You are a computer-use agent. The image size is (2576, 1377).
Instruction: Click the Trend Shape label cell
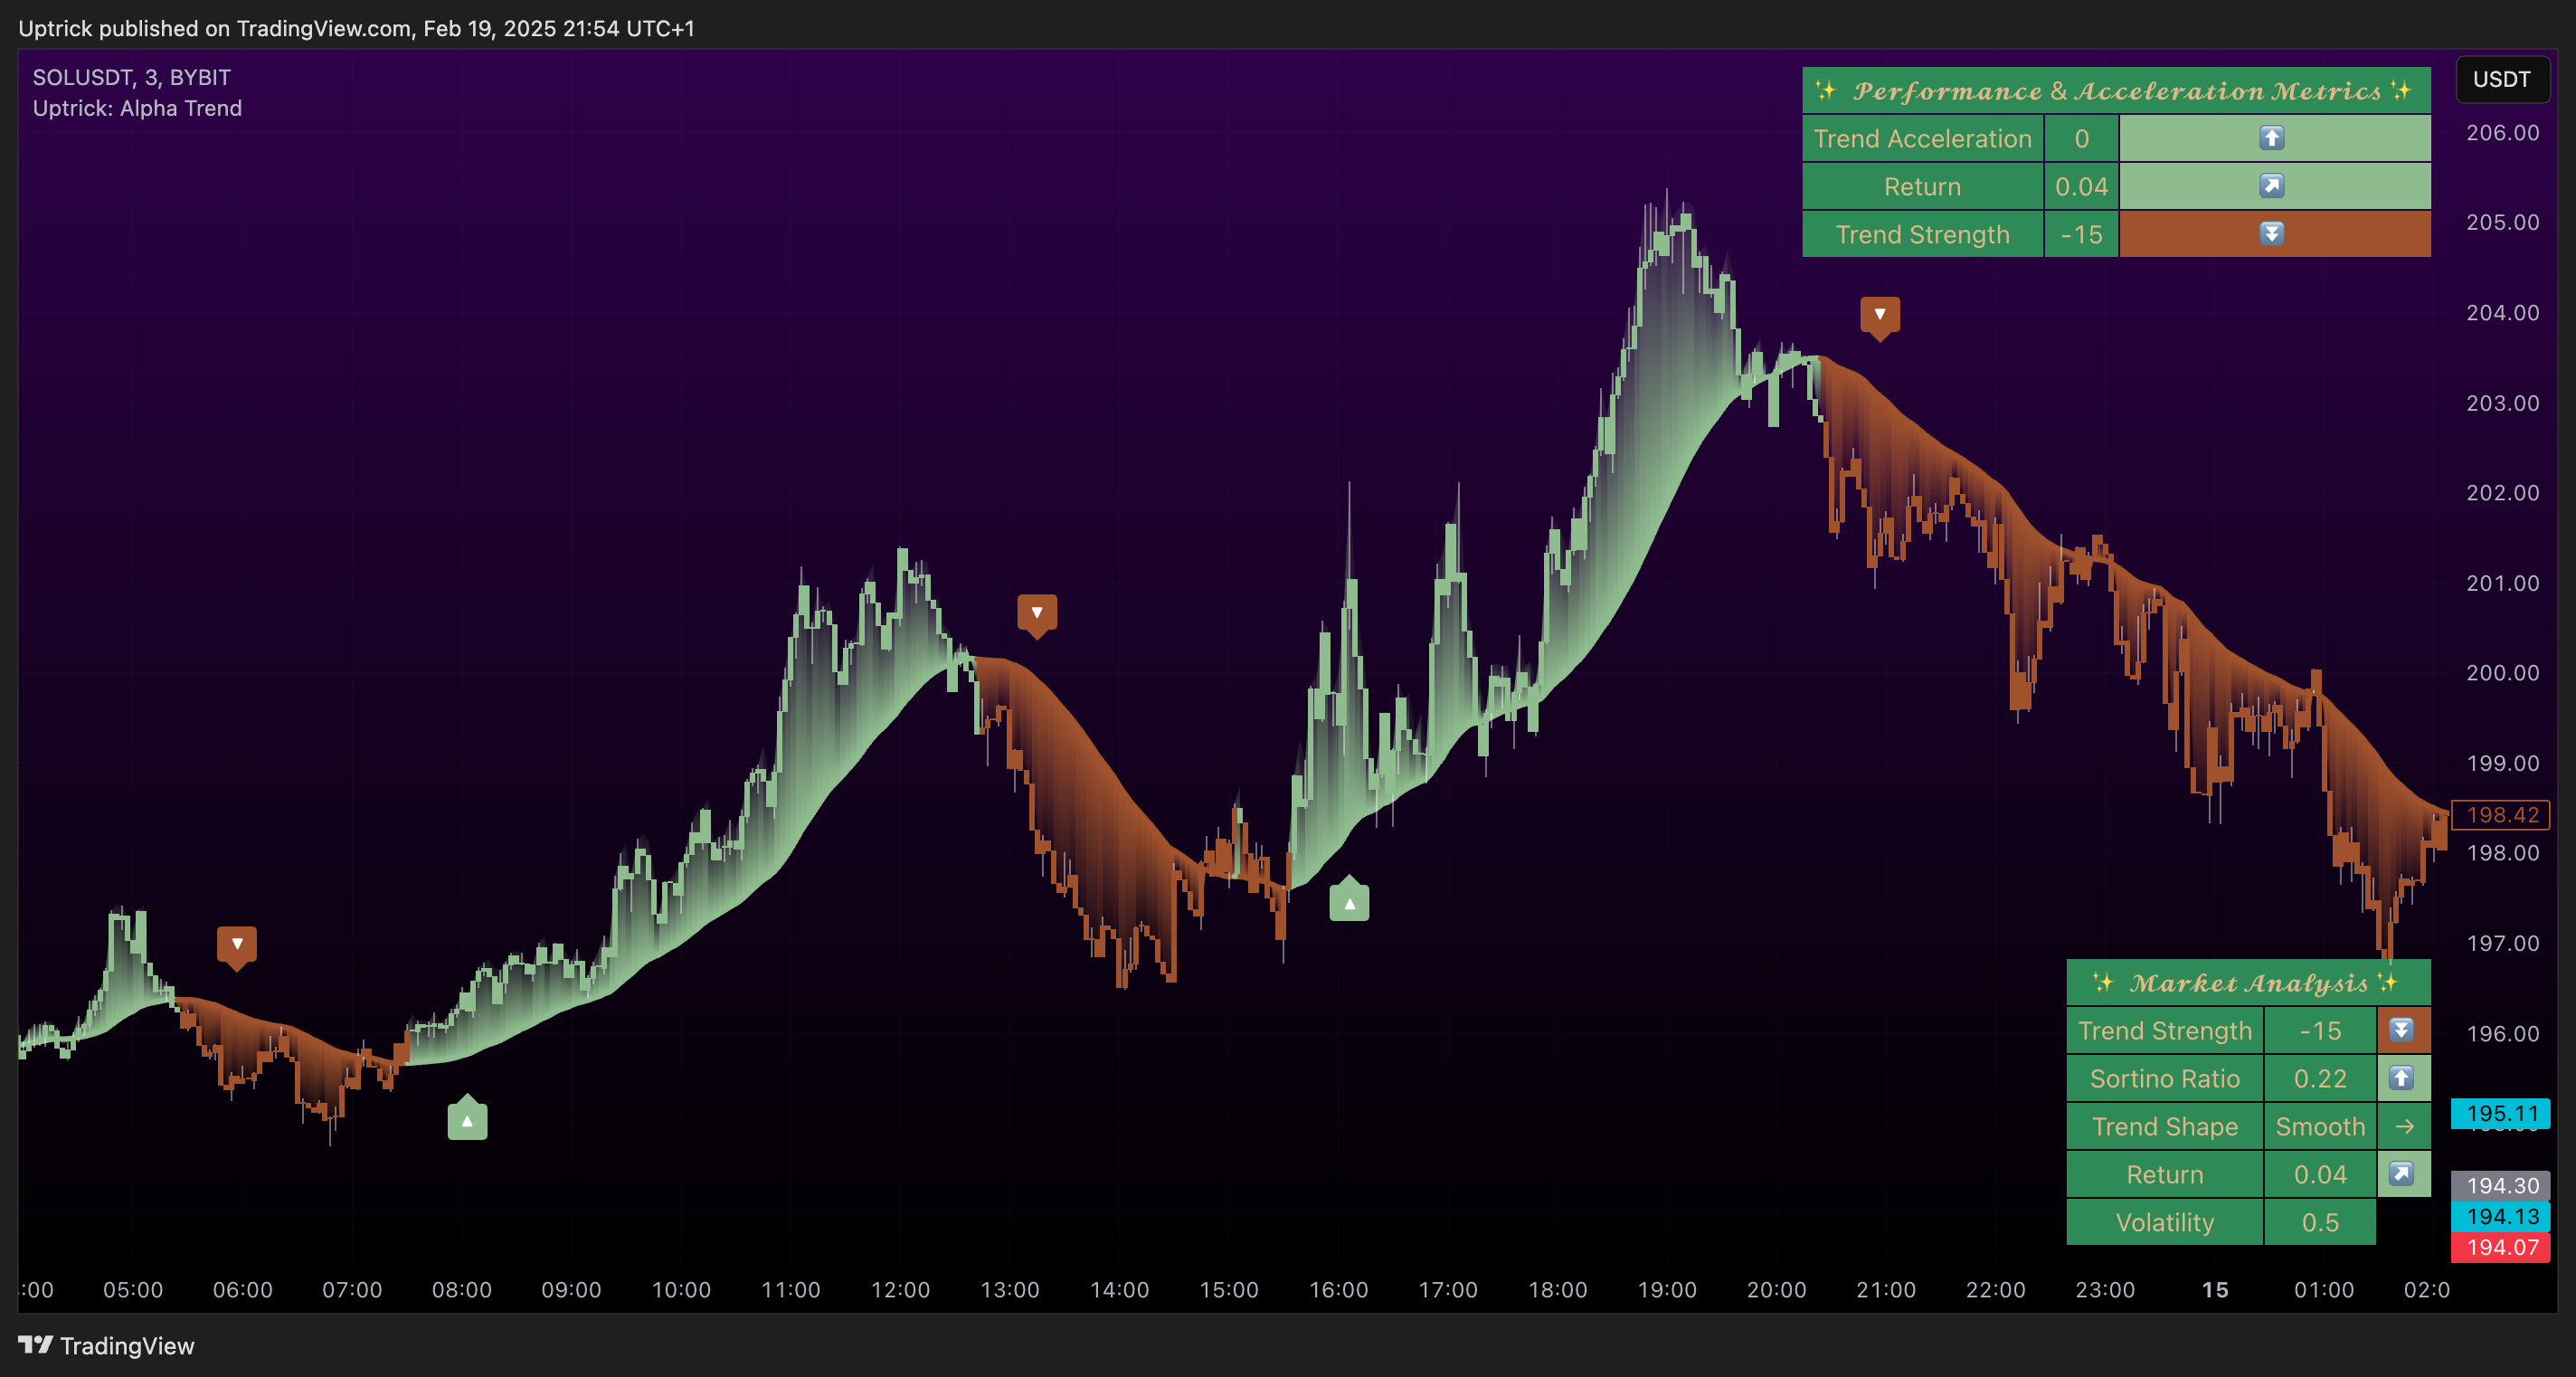click(2165, 1126)
